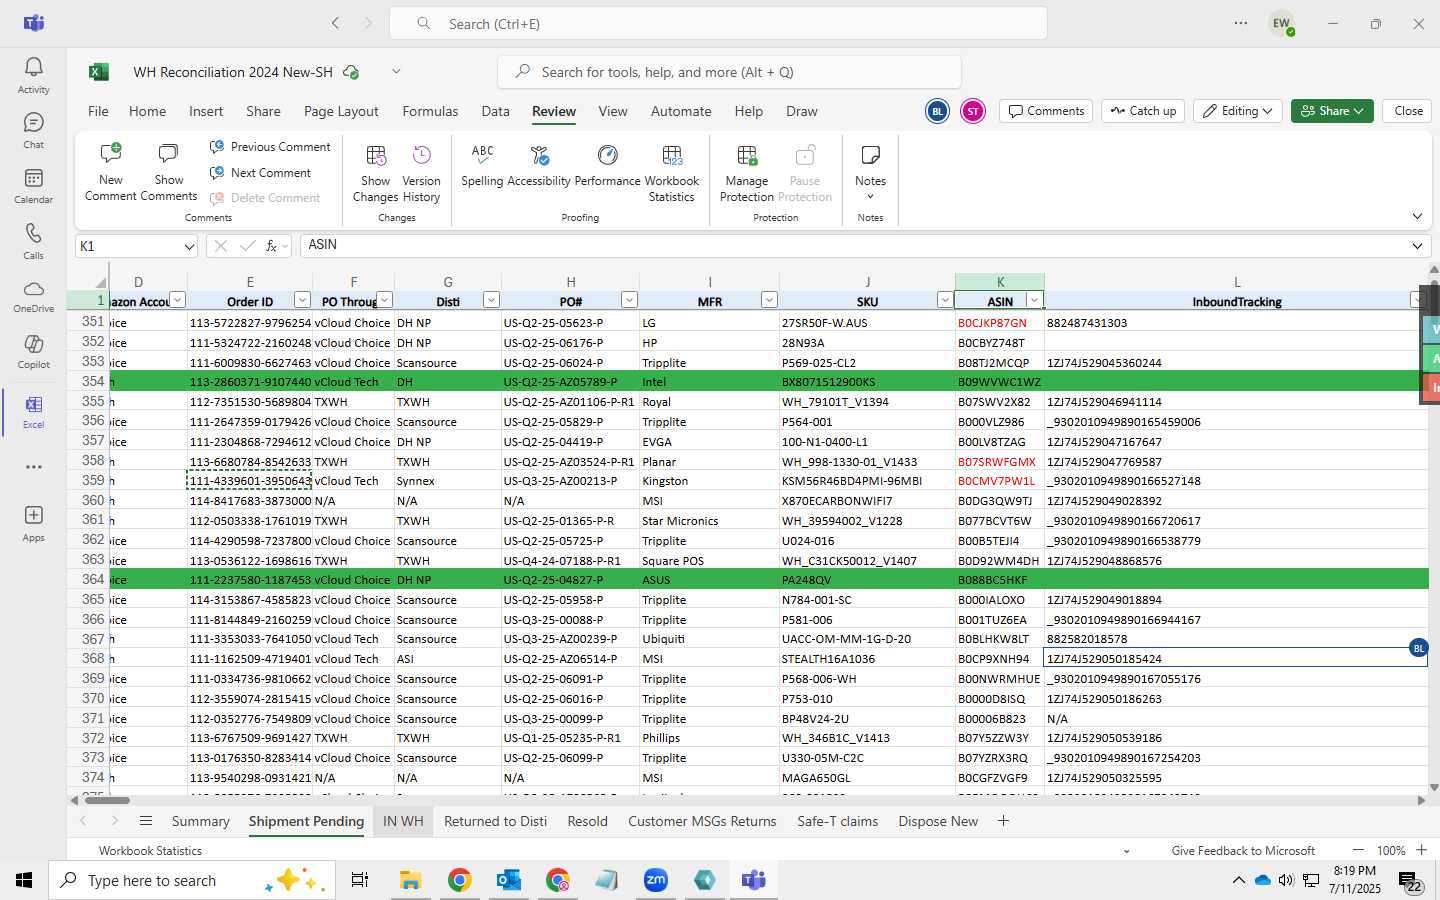Click Give Feedback to Microsoft link
The height and width of the screenshot is (900, 1440).
[1243, 850]
